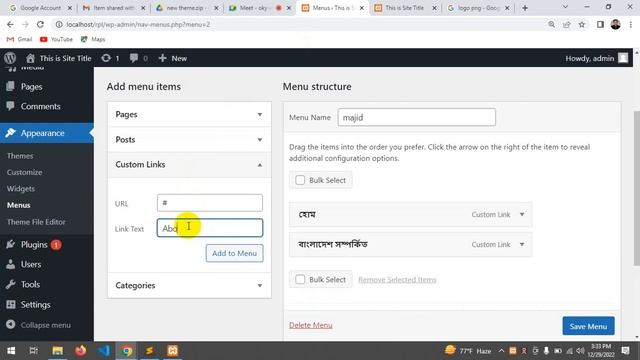
Task: Expand the হোম menu item options
Action: point(522,214)
